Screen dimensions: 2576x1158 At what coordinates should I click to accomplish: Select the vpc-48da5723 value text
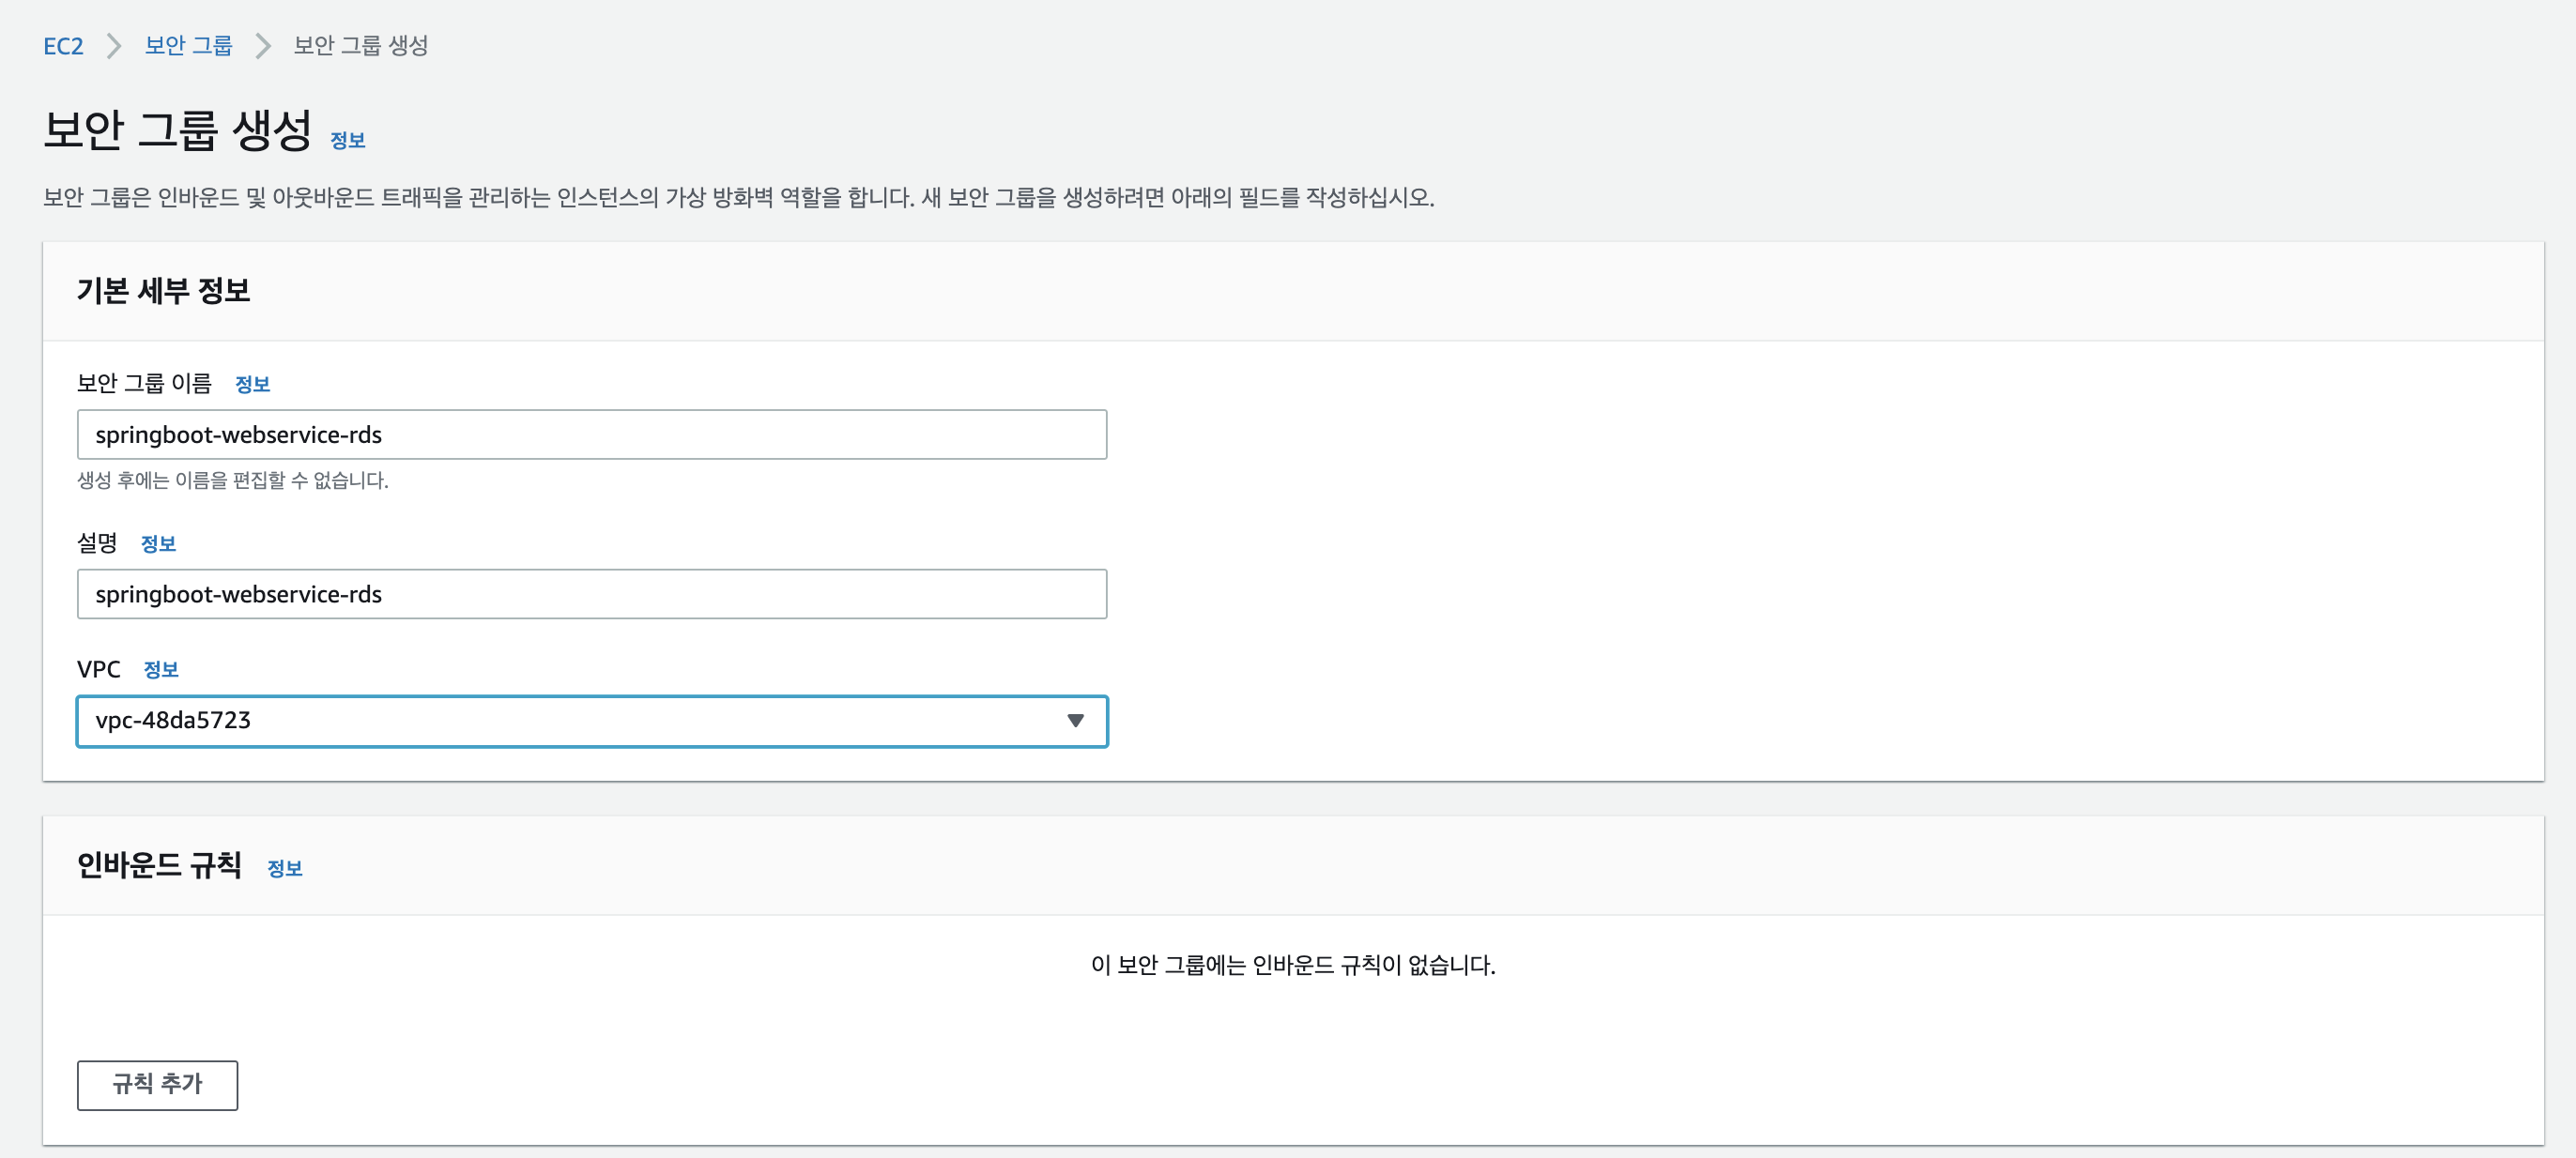(173, 721)
